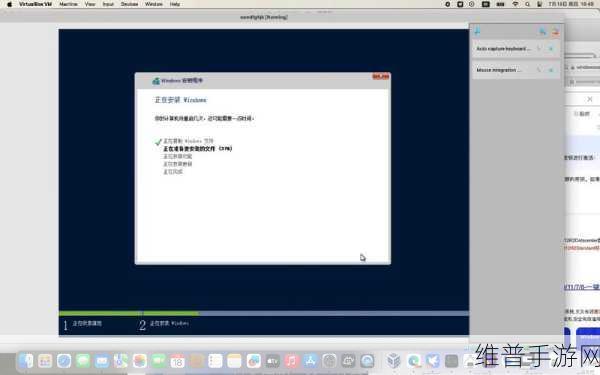Close the browser panel with X button

pos(590,99)
